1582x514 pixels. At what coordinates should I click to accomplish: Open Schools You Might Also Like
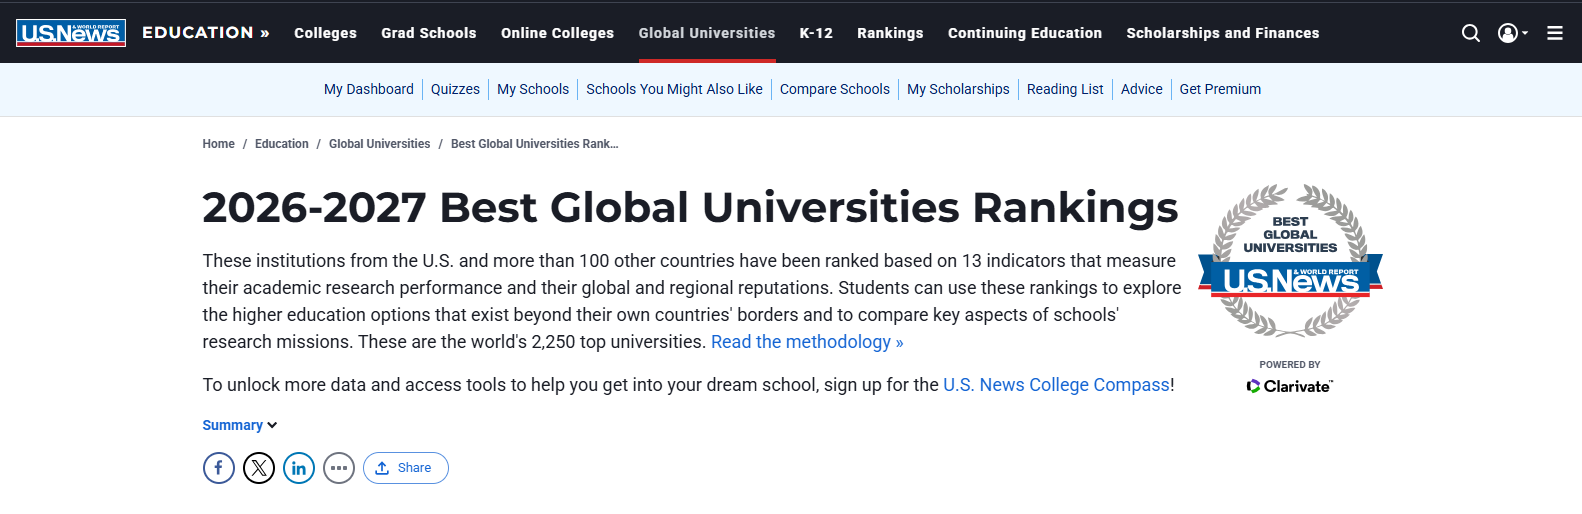pyautogui.click(x=674, y=89)
